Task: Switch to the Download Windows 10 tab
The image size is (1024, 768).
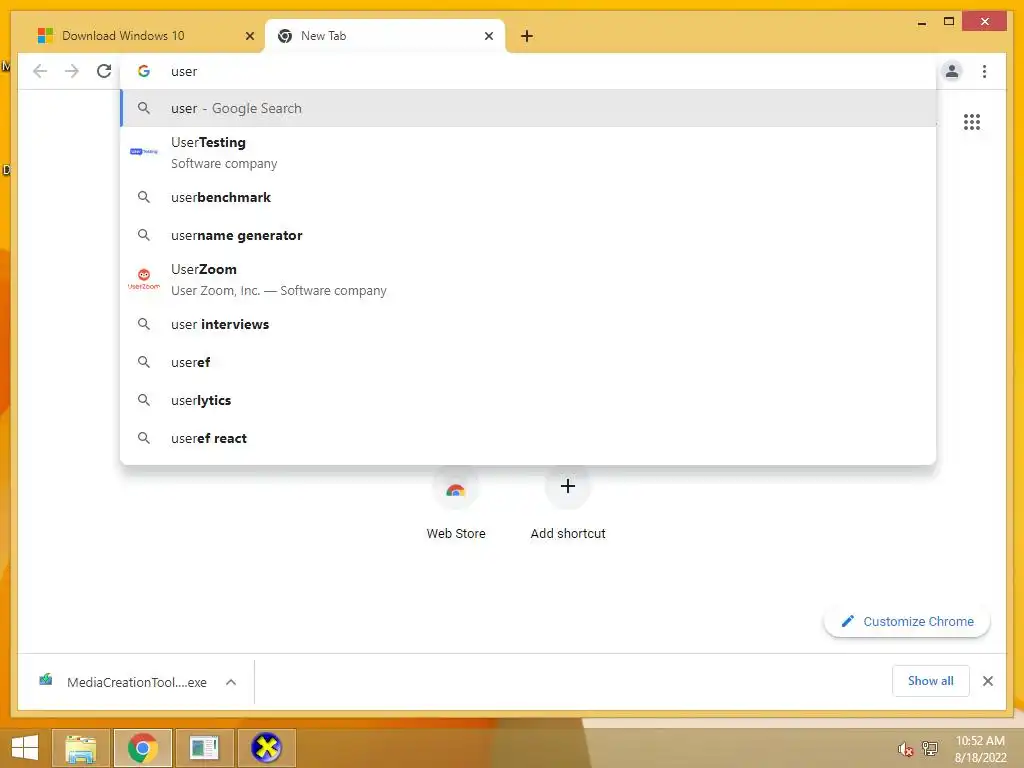Action: coord(145,36)
